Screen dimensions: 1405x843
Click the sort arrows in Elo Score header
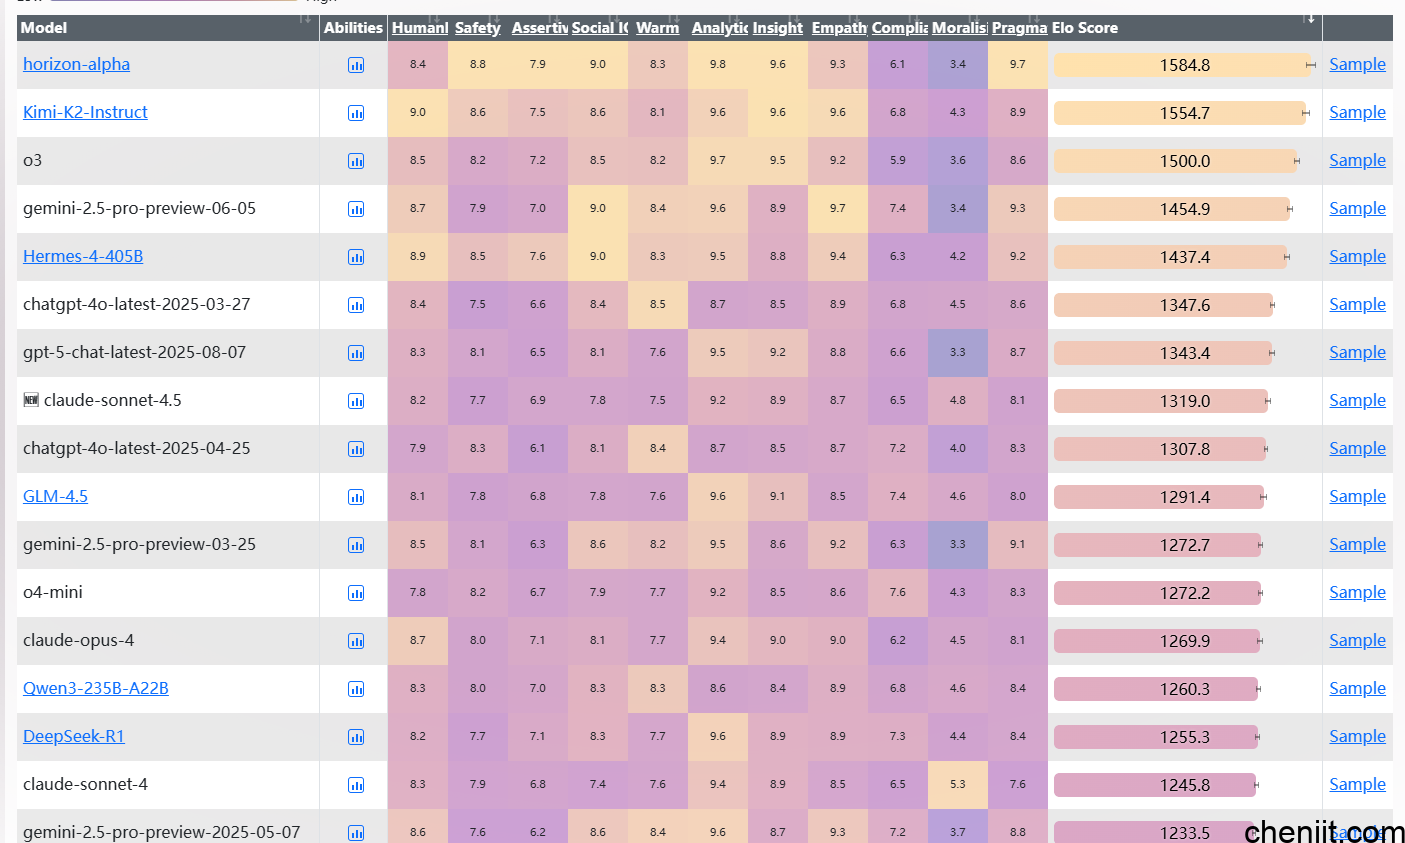click(x=1308, y=19)
